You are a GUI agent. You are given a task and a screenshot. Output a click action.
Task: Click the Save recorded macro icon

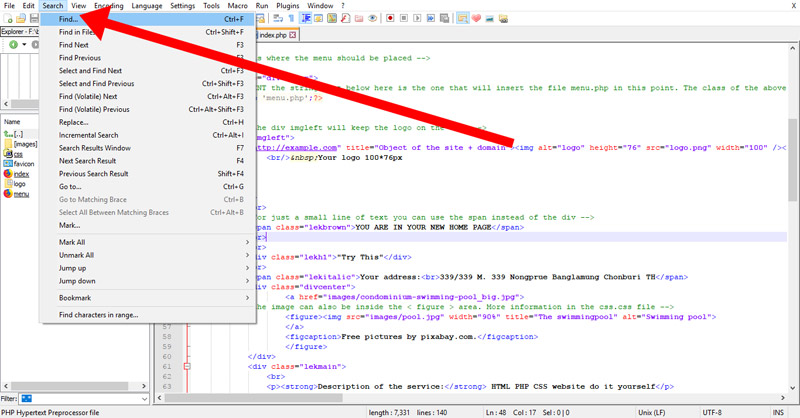tap(444, 18)
